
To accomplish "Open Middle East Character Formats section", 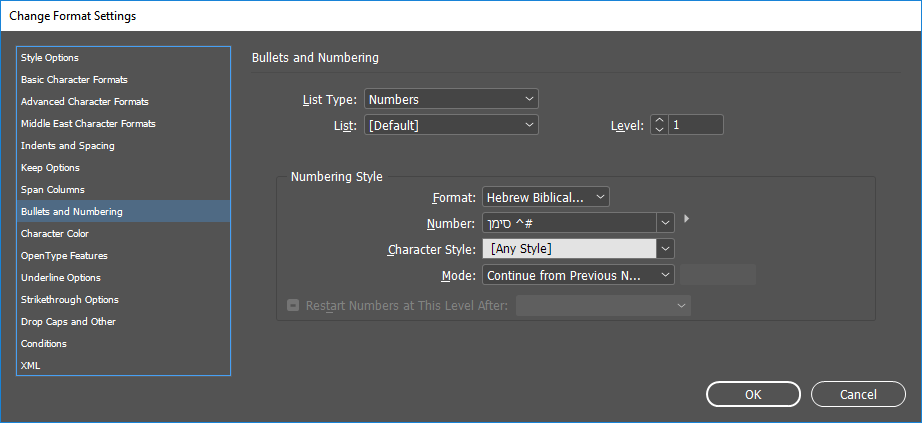I will pos(88,124).
